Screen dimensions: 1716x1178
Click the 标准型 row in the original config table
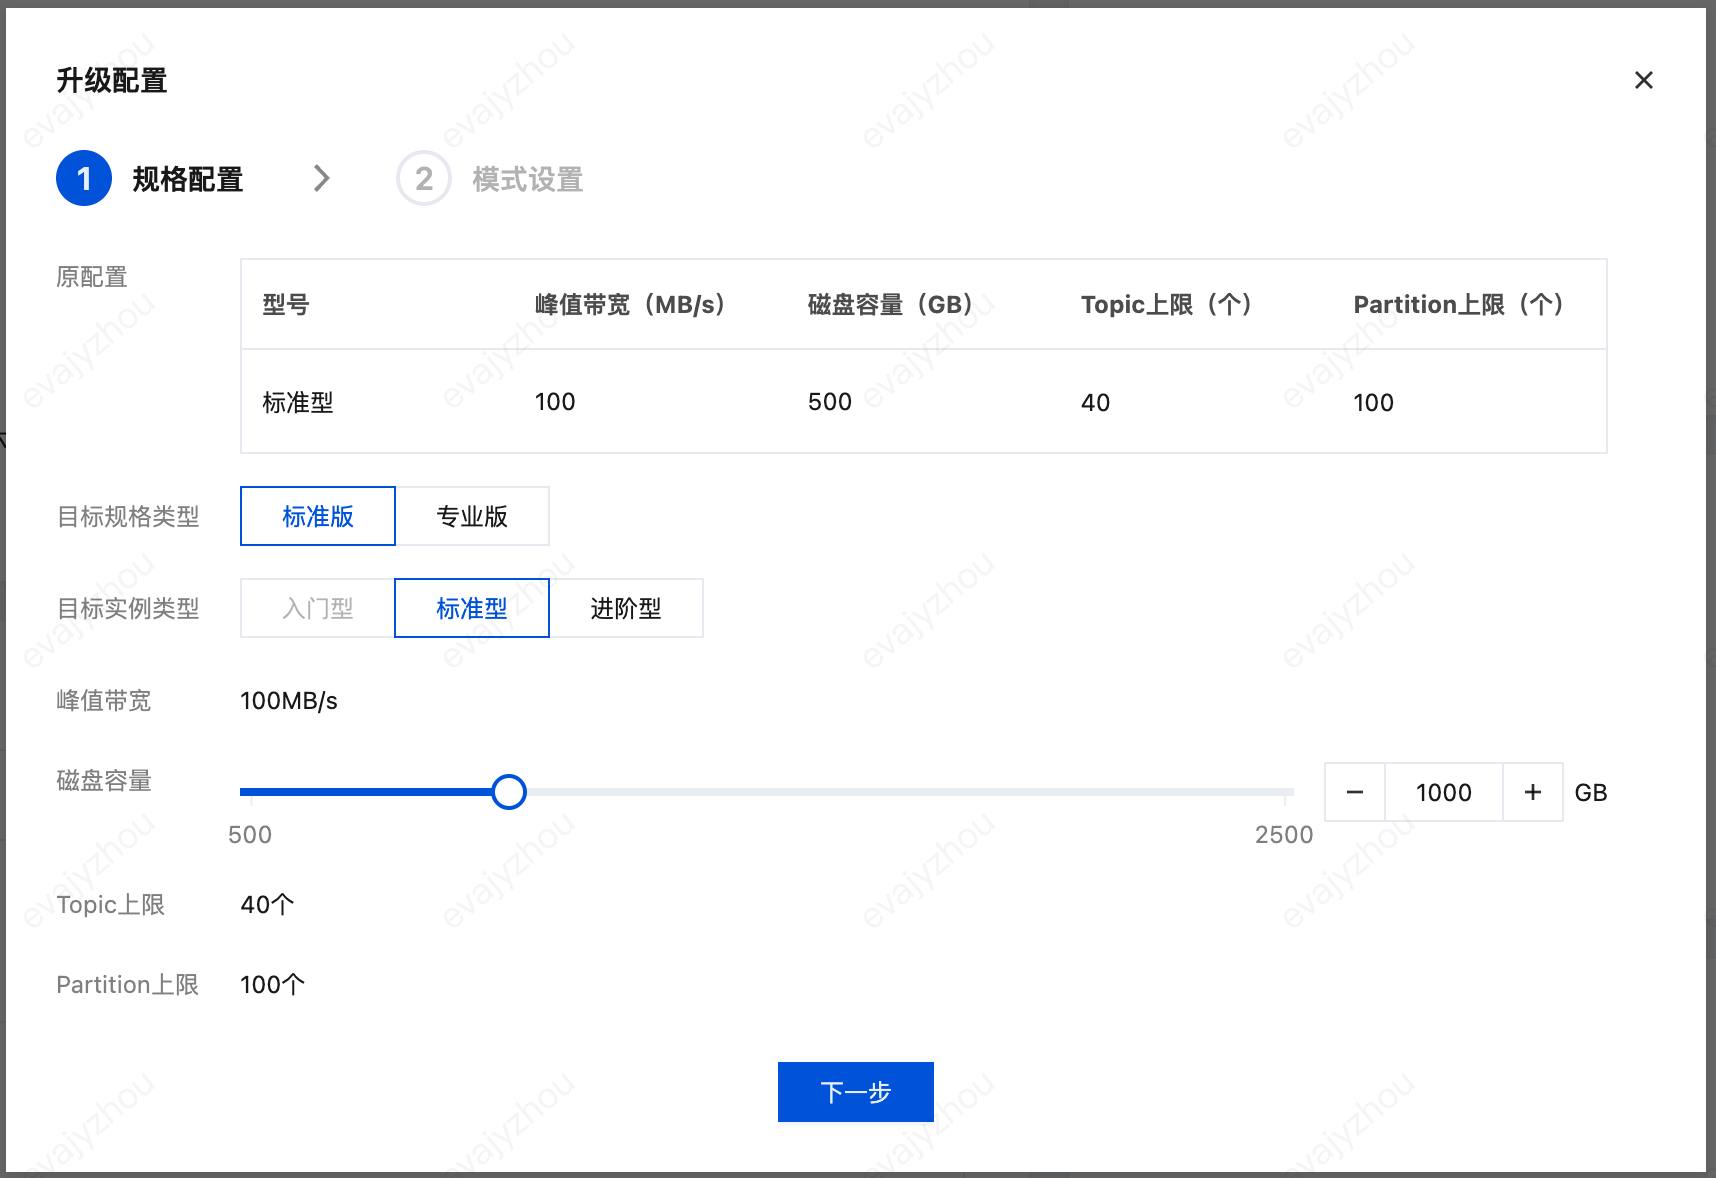pyautogui.click(x=298, y=402)
